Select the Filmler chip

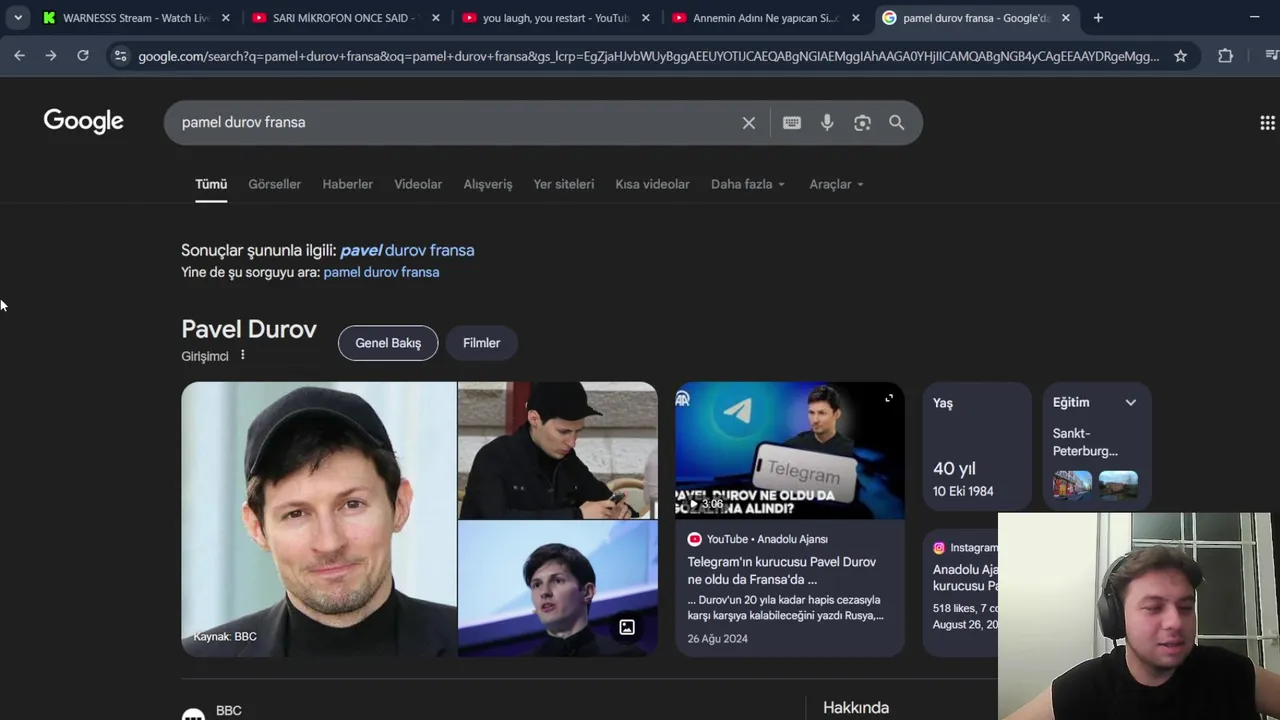[x=481, y=343]
